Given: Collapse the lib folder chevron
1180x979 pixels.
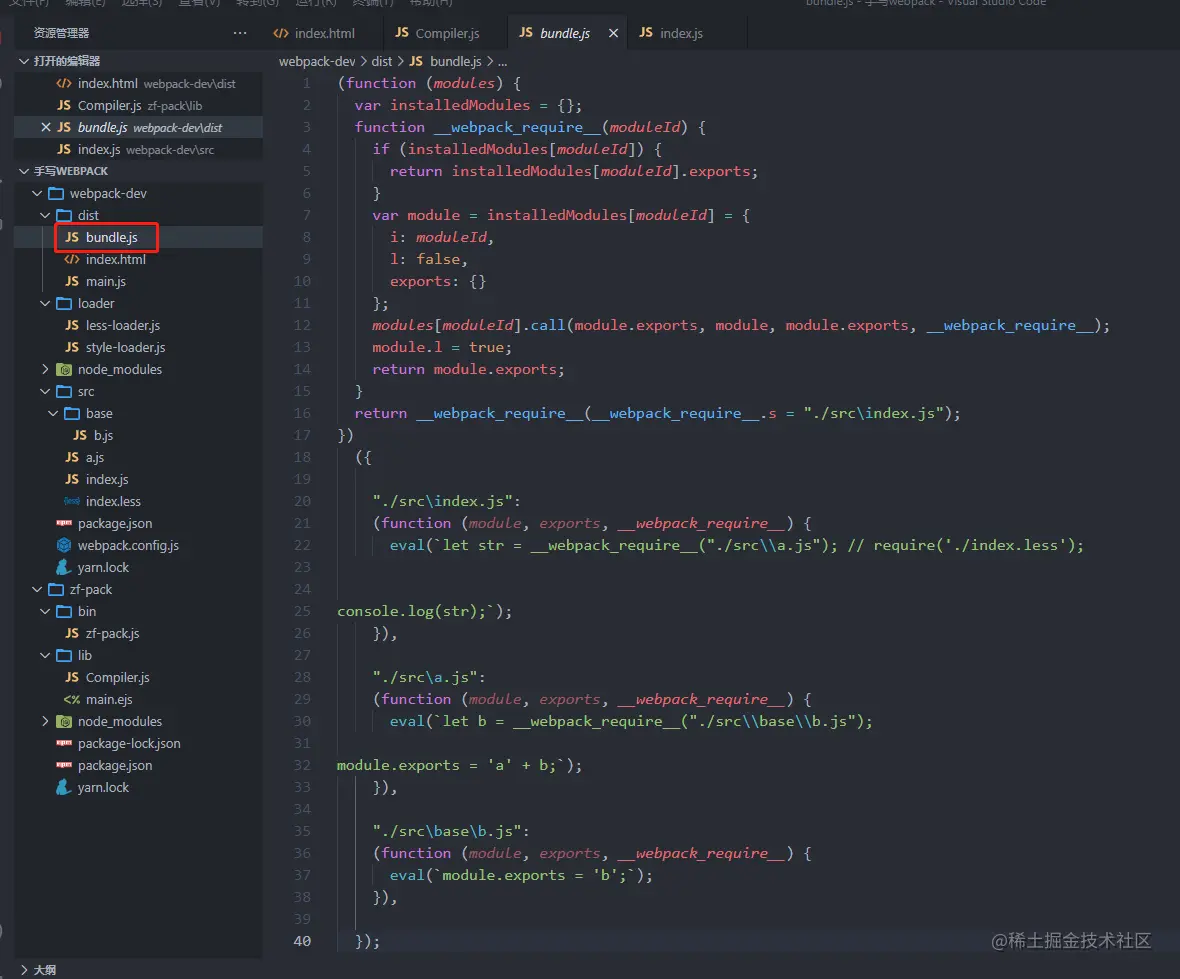Looking at the screenshot, I should point(44,655).
